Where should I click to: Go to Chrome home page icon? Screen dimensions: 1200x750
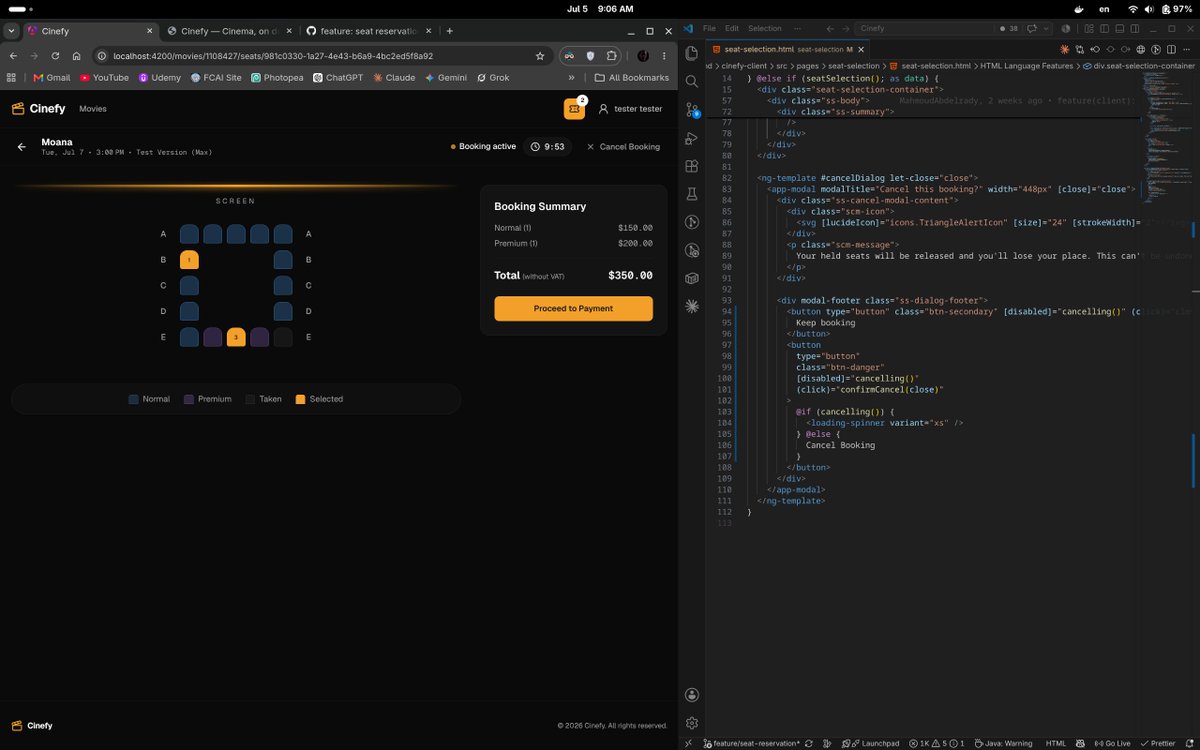[76, 56]
